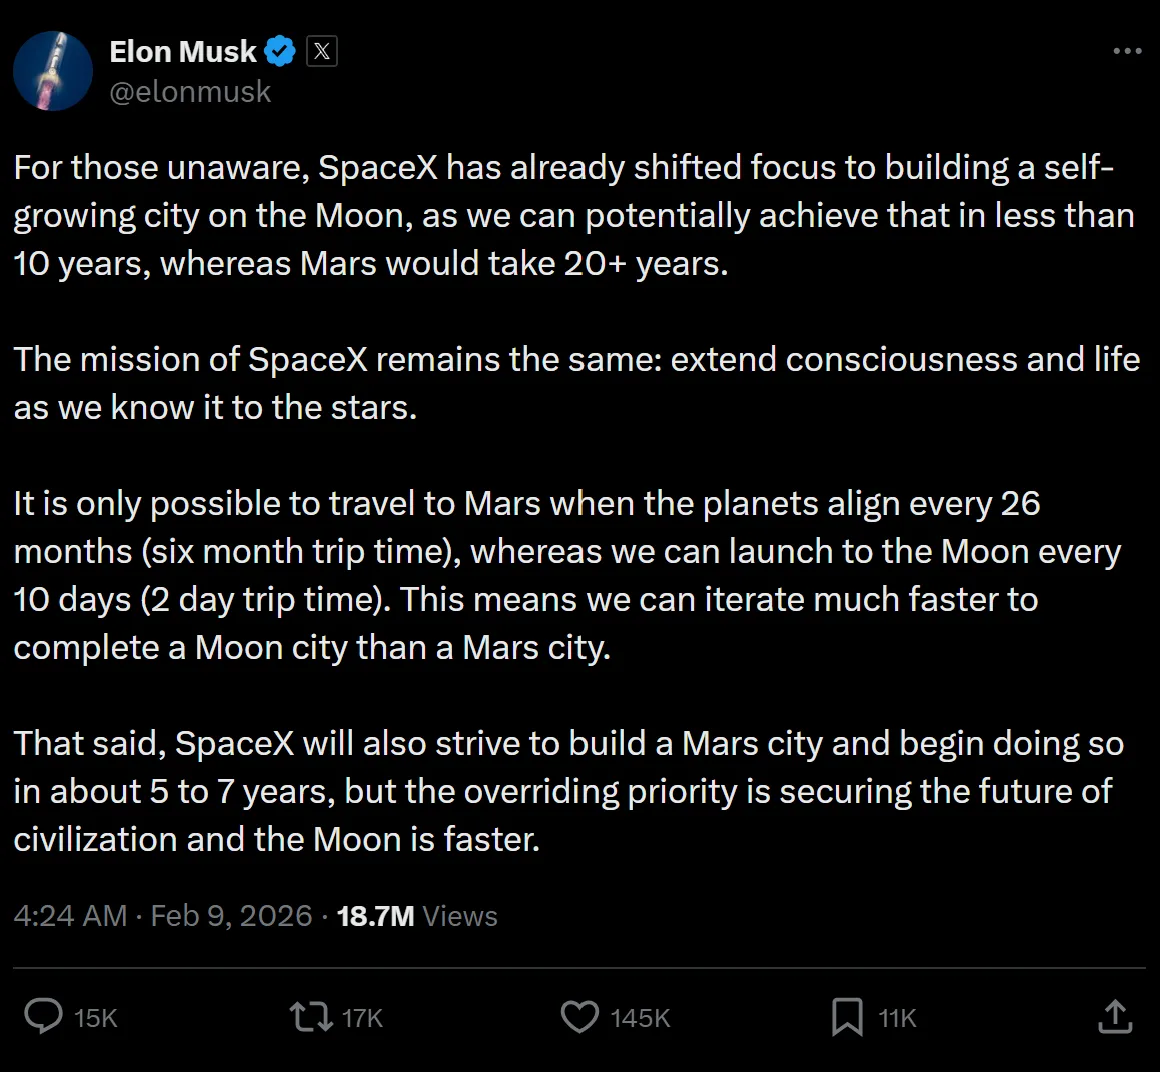Click the @elonmusk handle
Image resolution: width=1160 pixels, height=1072 pixels.
click(x=189, y=91)
